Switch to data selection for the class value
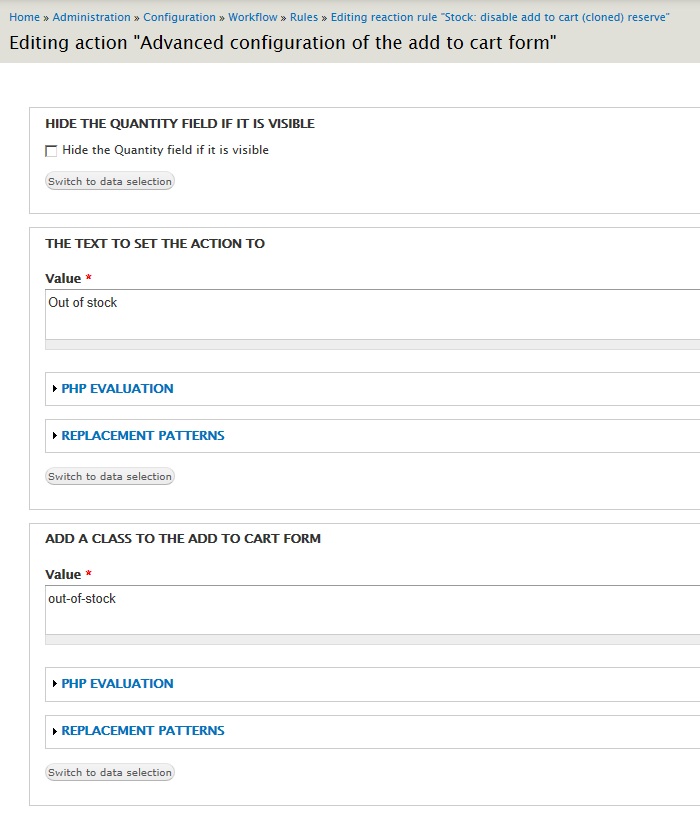Viewport: 700px width, 814px height. tap(109, 772)
